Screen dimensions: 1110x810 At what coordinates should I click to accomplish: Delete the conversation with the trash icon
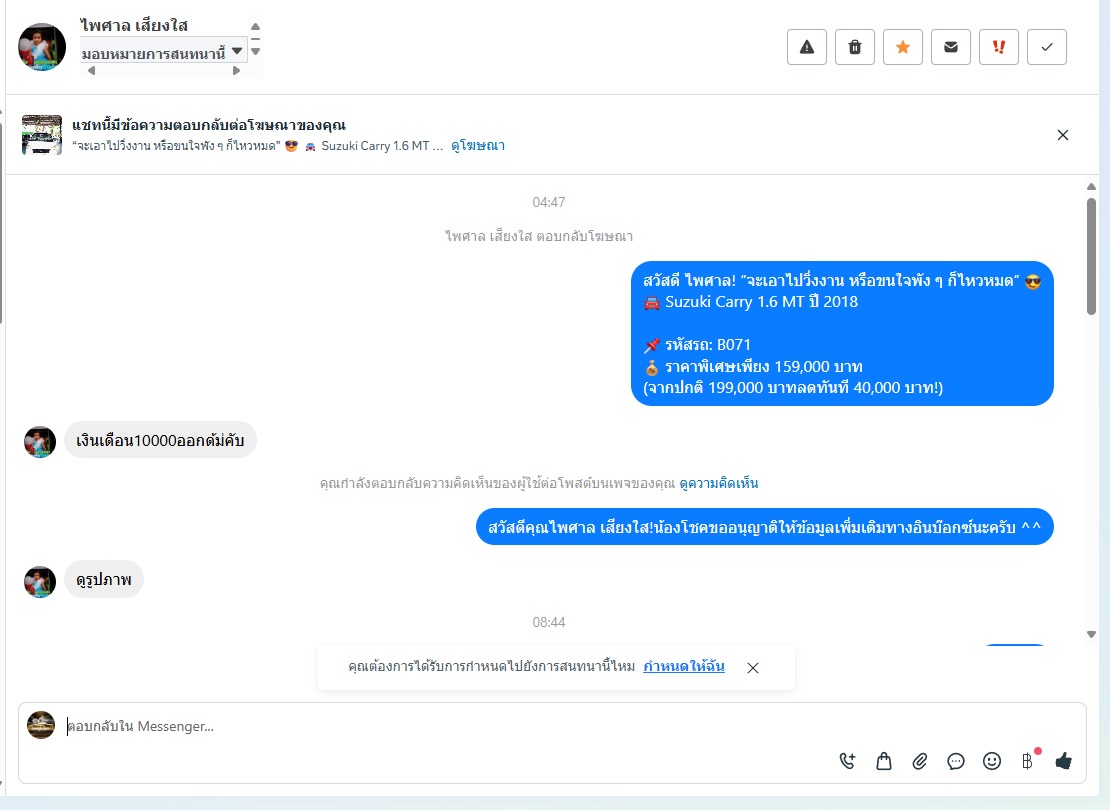[854, 47]
